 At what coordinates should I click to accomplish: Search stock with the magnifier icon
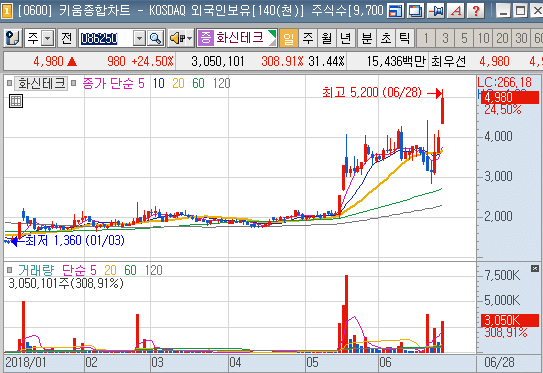point(155,38)
